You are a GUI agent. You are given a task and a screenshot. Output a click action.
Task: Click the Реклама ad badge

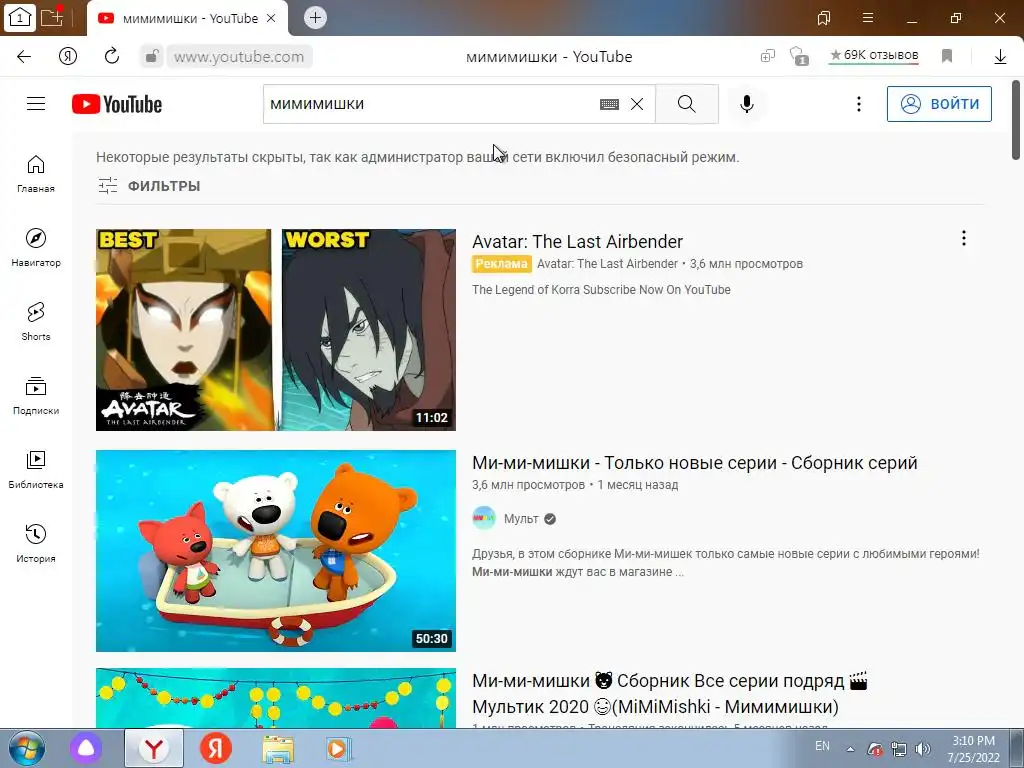[x=501, y=264]
